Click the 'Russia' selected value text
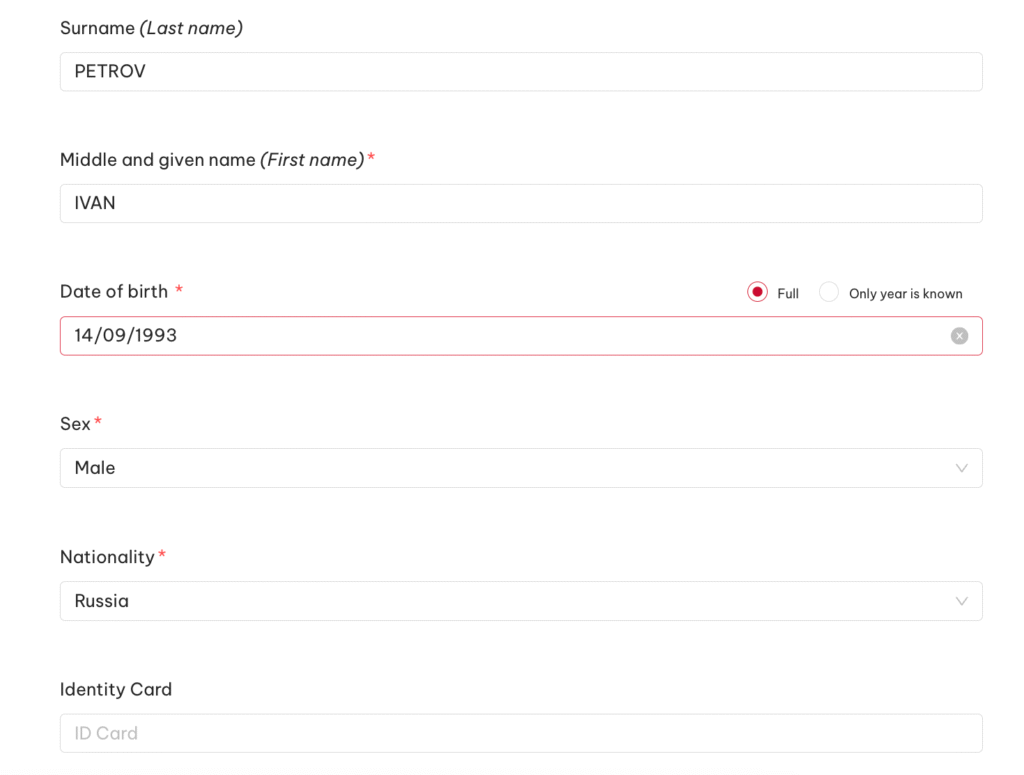This screenshot has height=775, width=1024. 102,601
